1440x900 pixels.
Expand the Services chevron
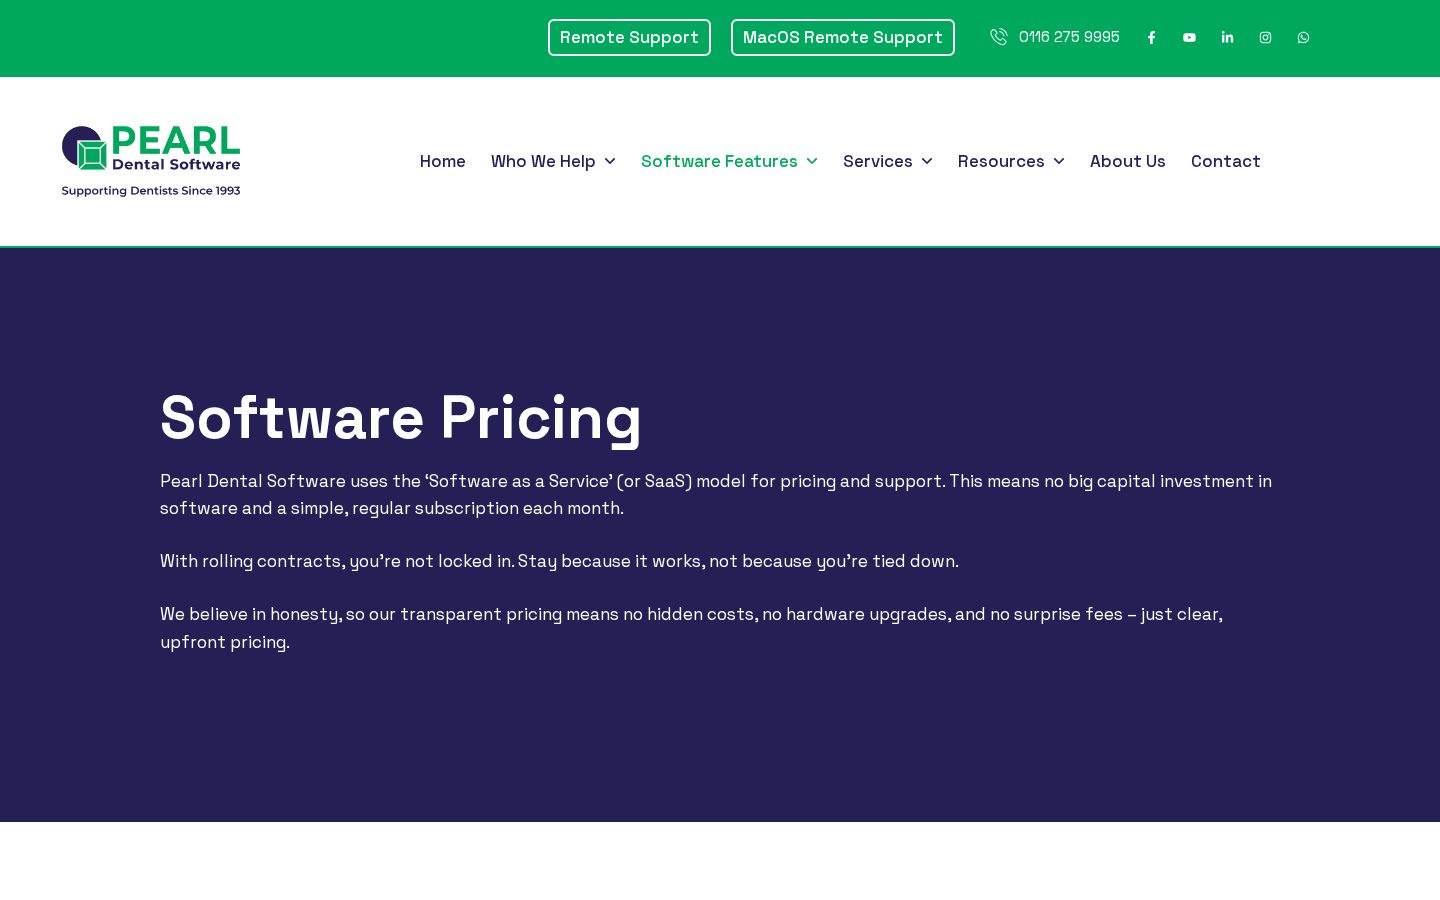927,161
